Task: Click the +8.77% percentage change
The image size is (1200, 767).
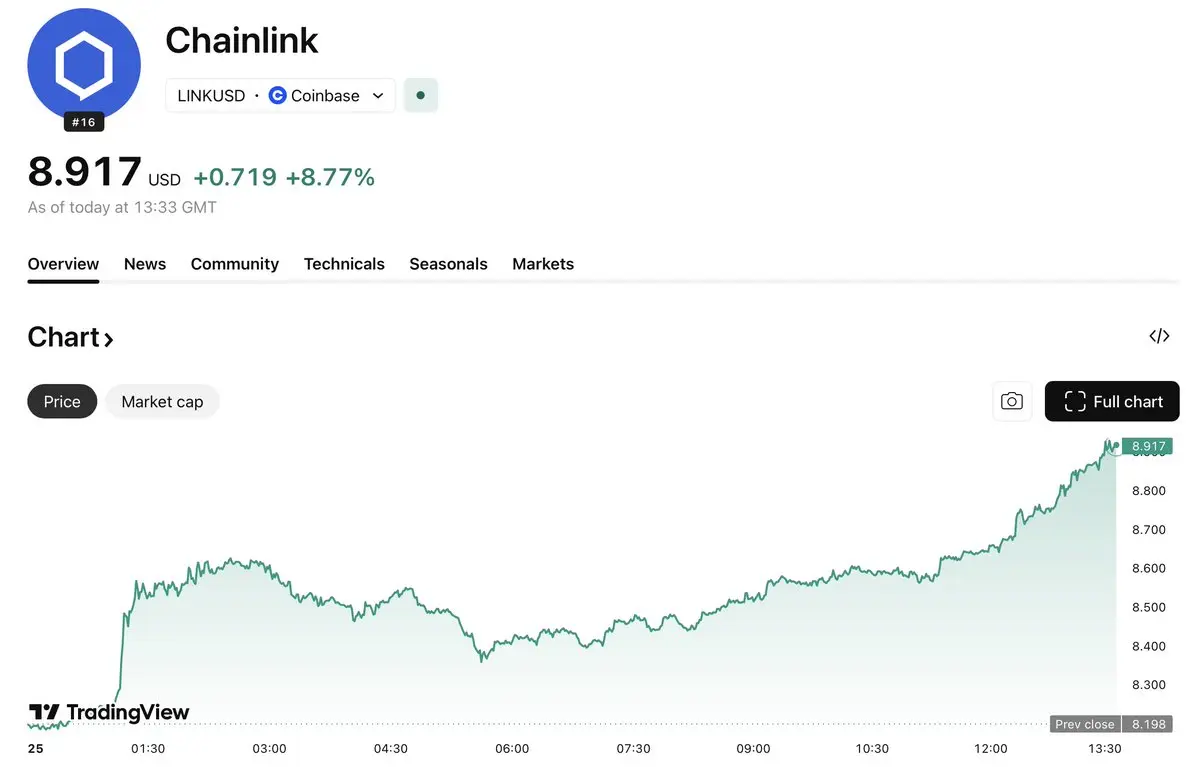Action: [330, 177]
